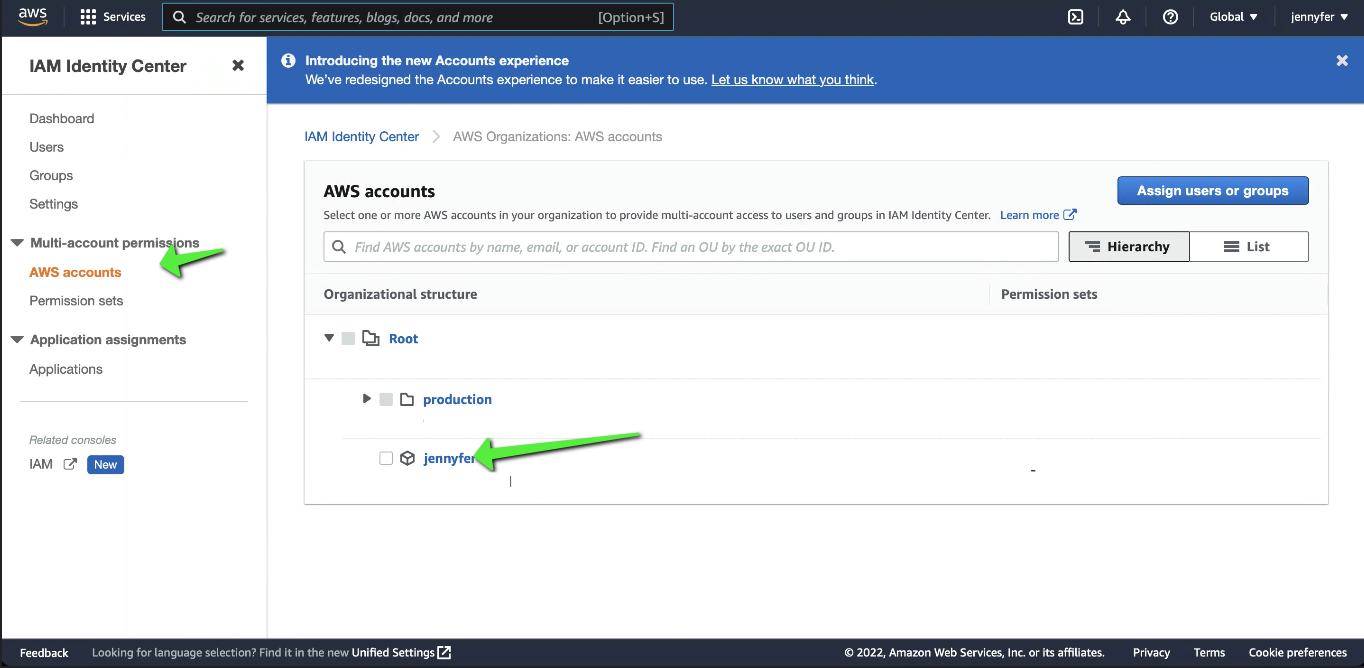
Task: Click the Feedback link in the footer
Action: [x=44, y=653]
